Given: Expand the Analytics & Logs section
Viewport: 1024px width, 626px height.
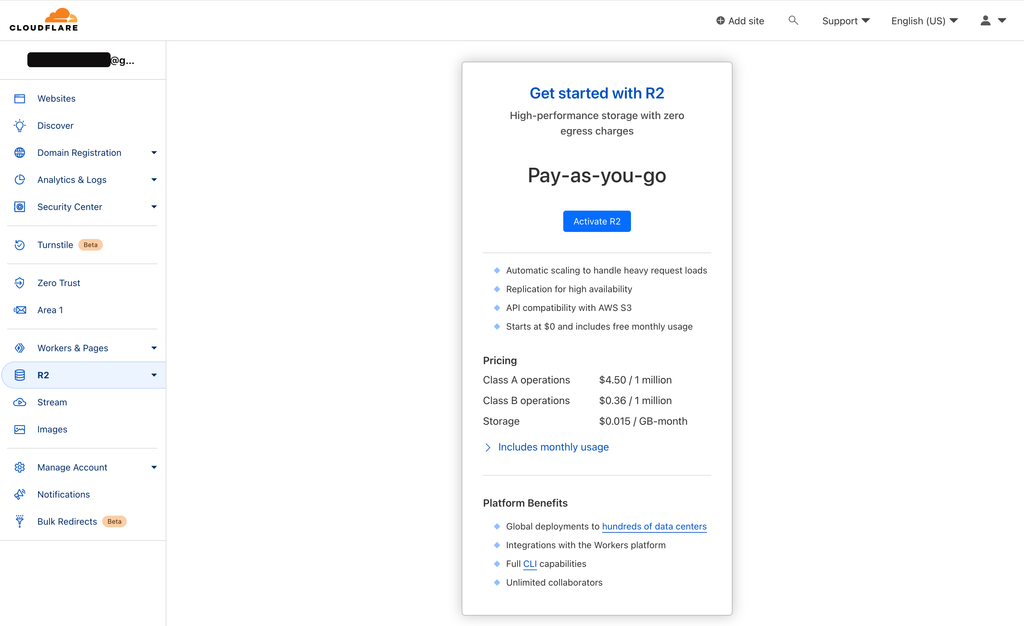Looking at the screenshot, I should (x=153, y=179).
